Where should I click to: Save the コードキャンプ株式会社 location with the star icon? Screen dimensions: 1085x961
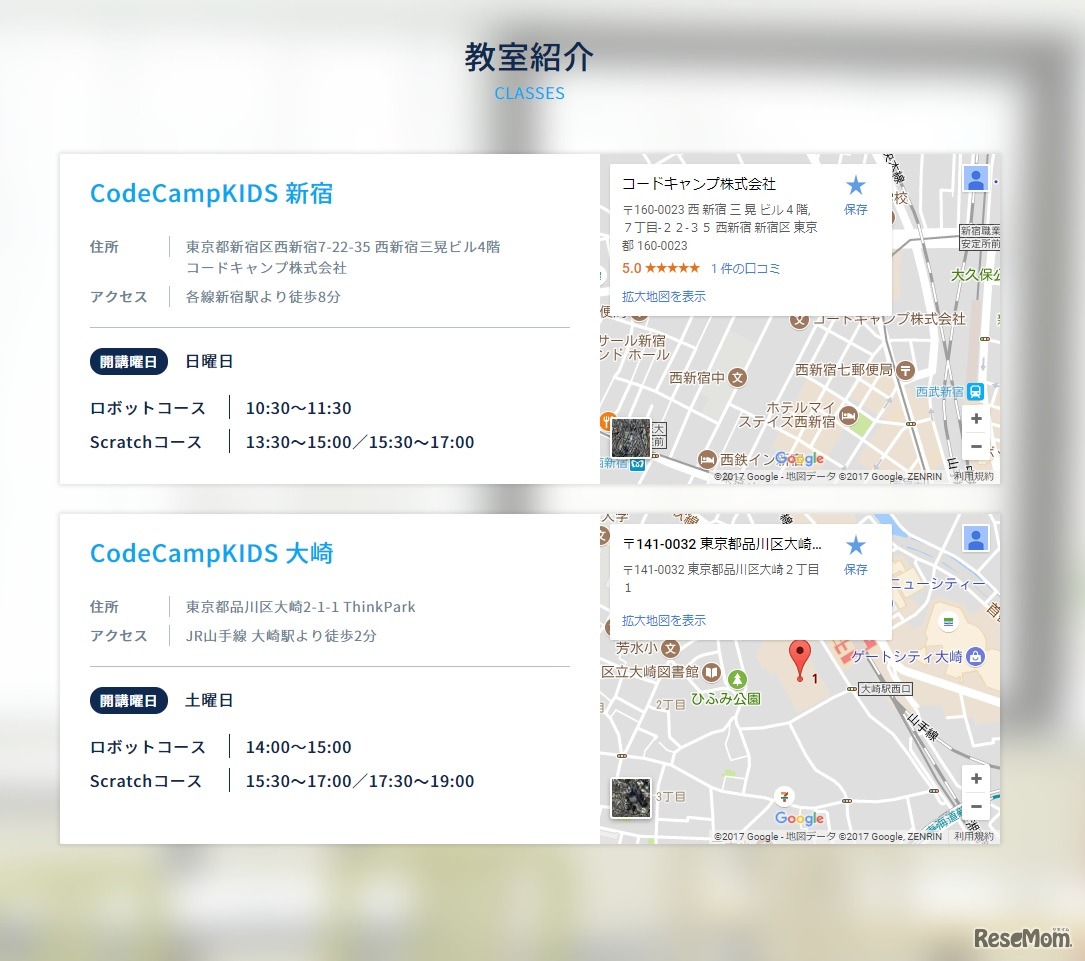855,184
